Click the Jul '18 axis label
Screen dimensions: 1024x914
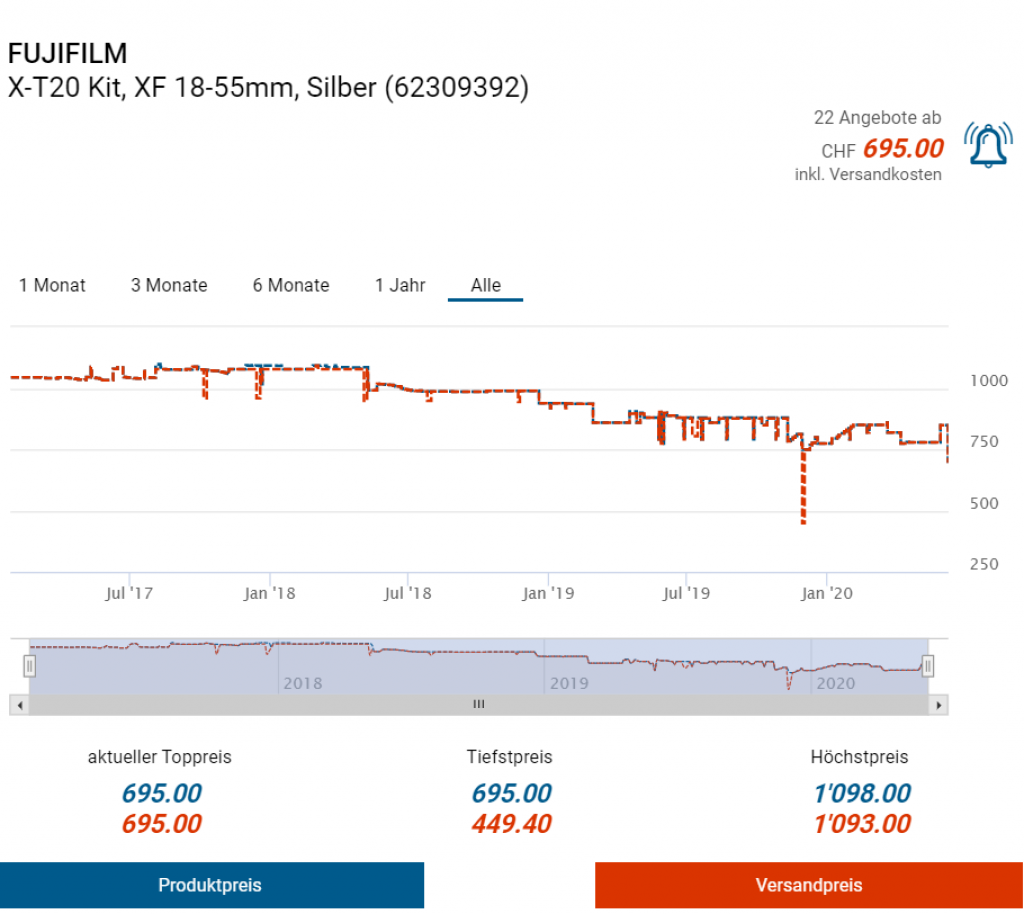pos(408,593)
